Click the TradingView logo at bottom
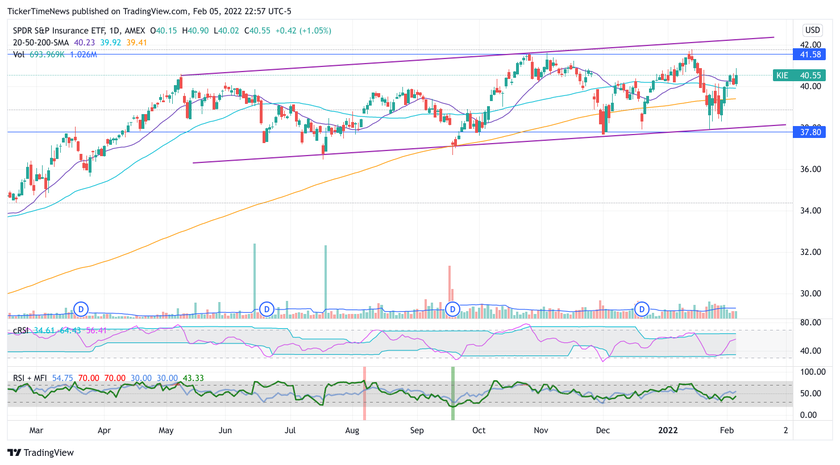Image resolution: width=840 pixels, height=465 pixels. click(x=41, y=453)
